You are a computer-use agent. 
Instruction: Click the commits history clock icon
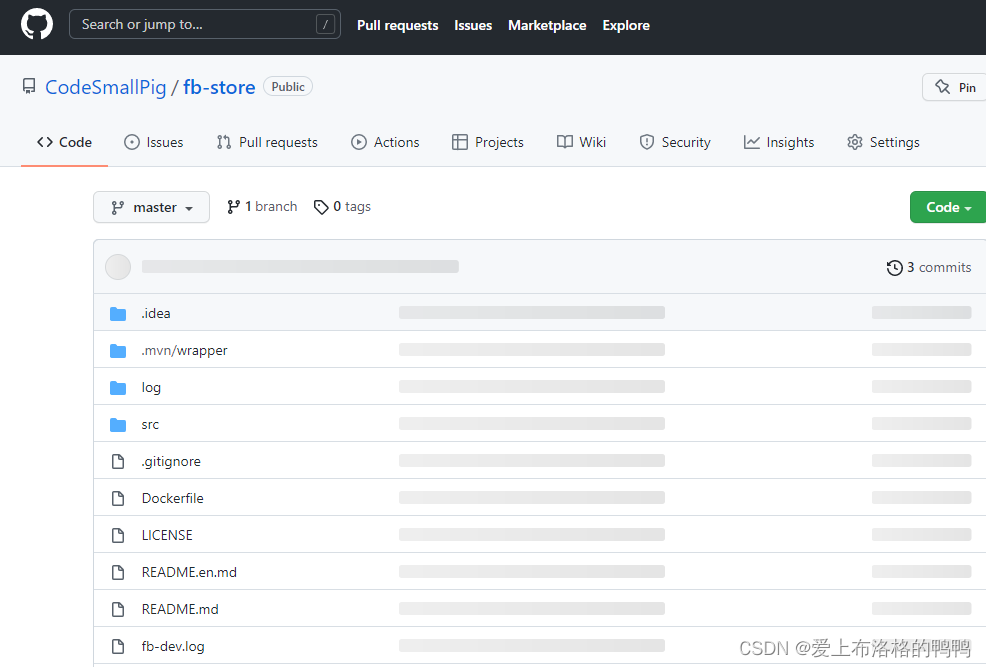[x=894, y=268]
